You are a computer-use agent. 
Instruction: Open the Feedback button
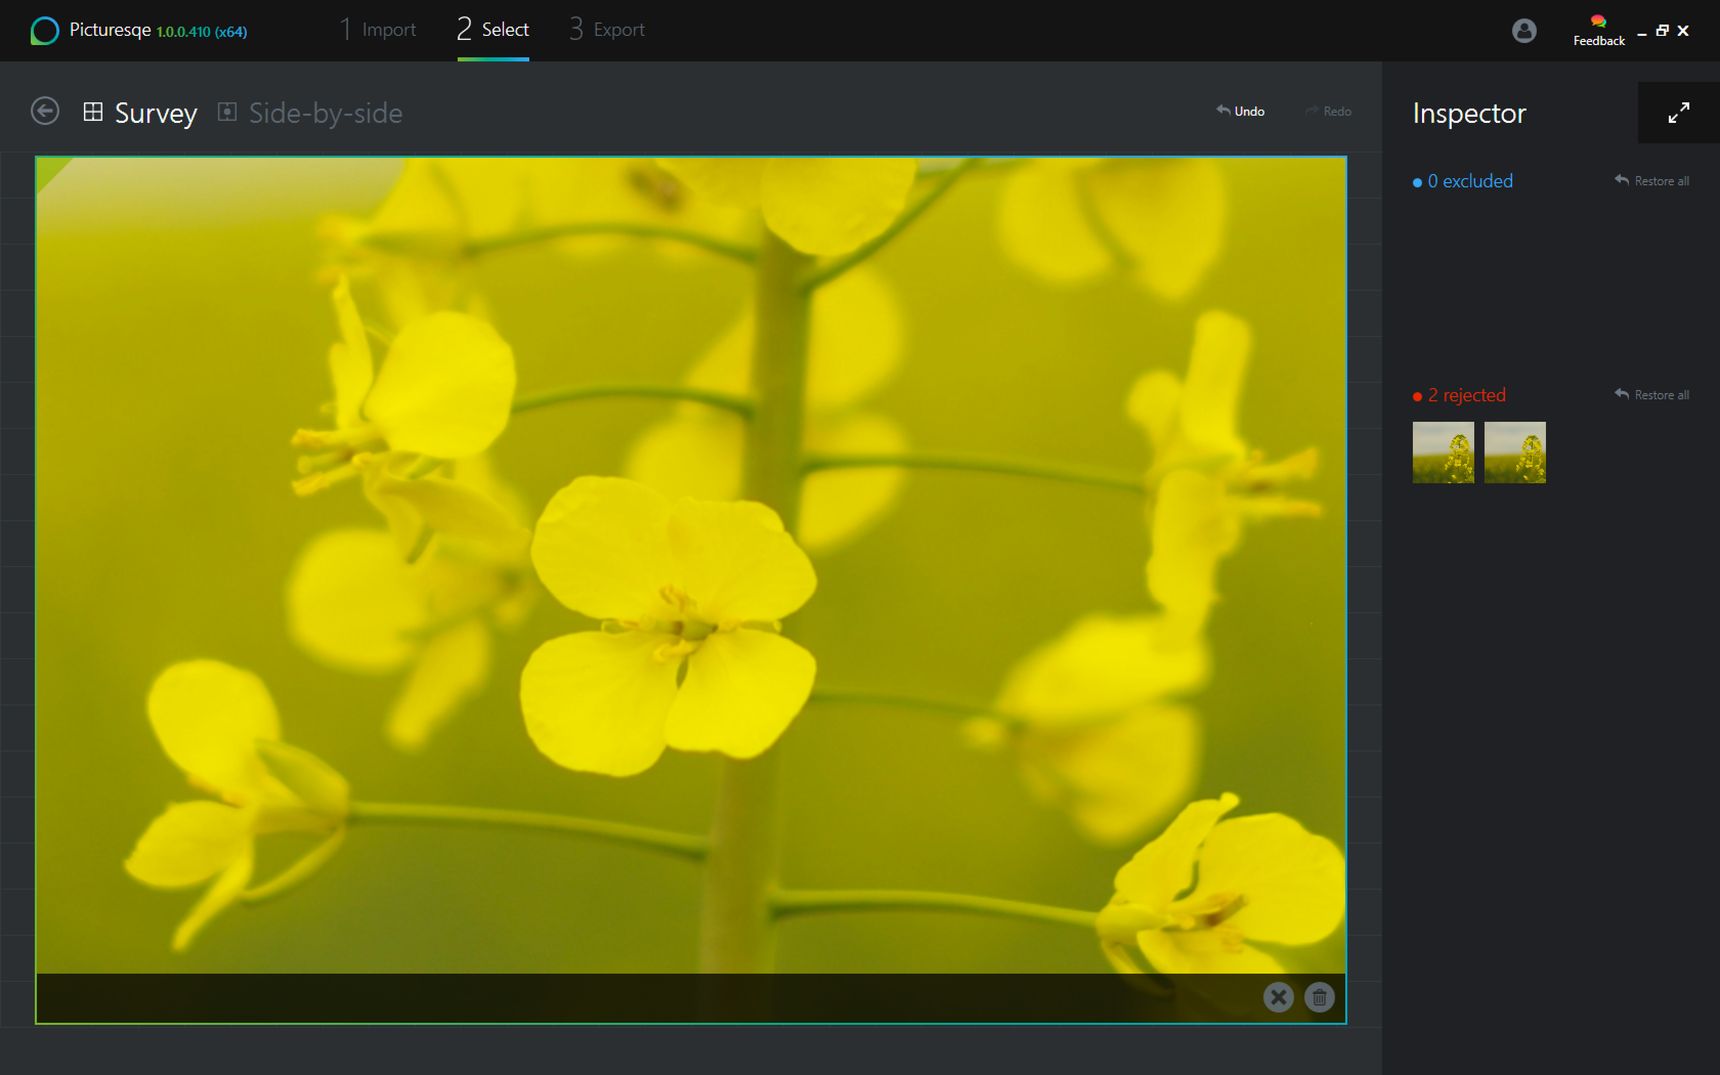click(1599, 31)
